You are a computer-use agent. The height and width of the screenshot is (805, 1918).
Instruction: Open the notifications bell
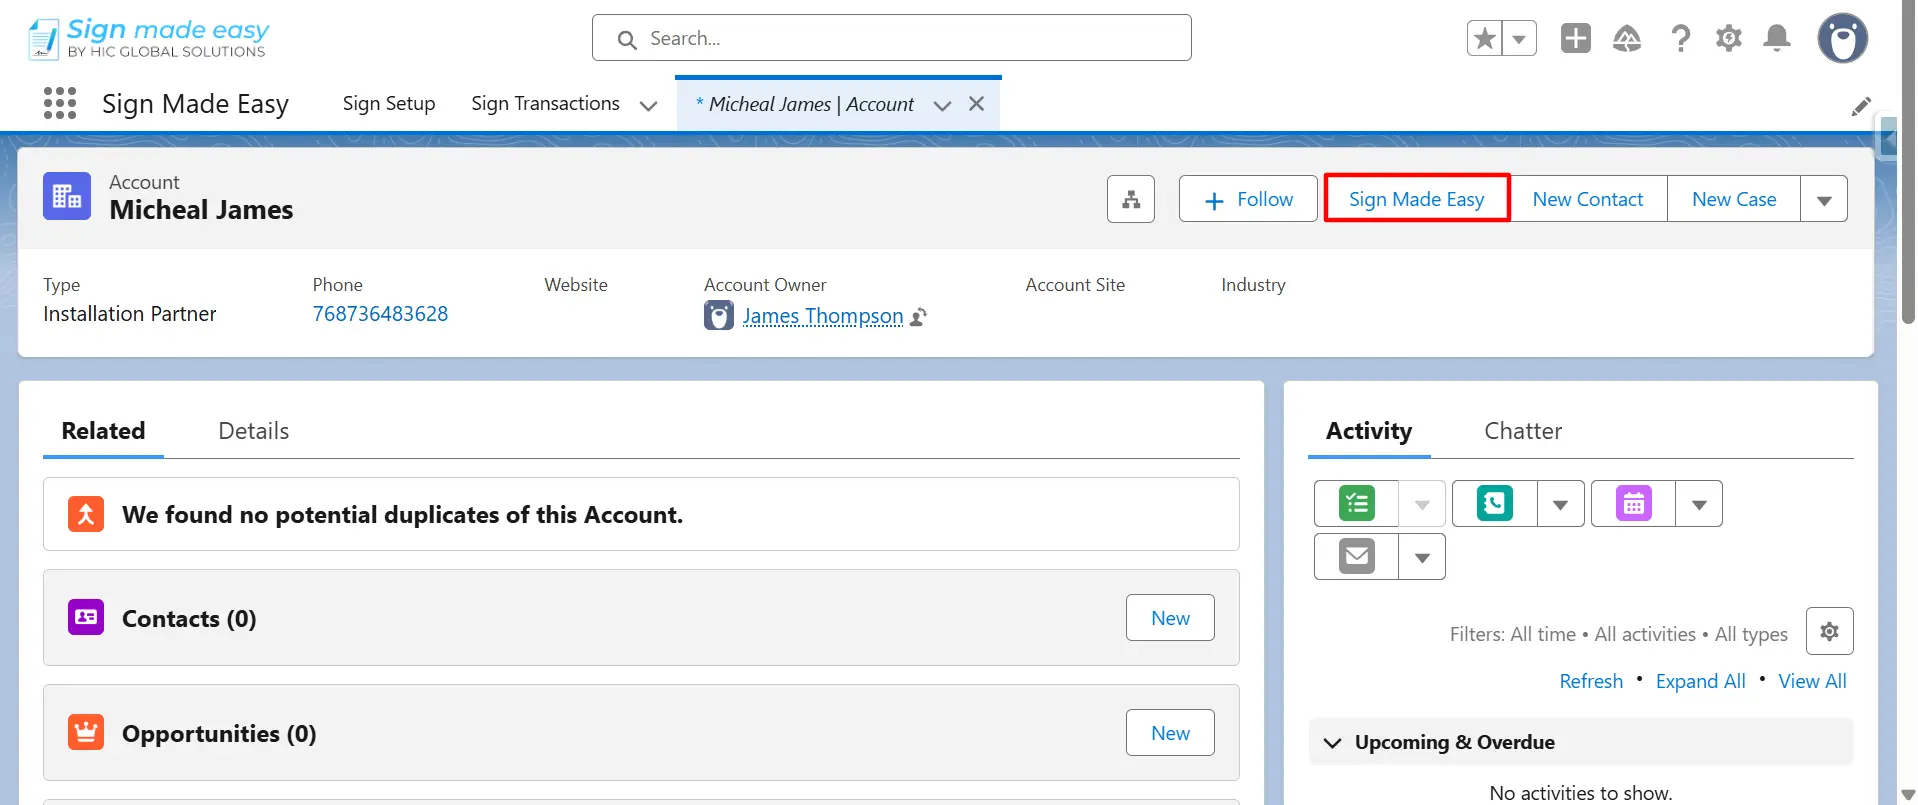pyautogui.click(x=1777, y=38)
